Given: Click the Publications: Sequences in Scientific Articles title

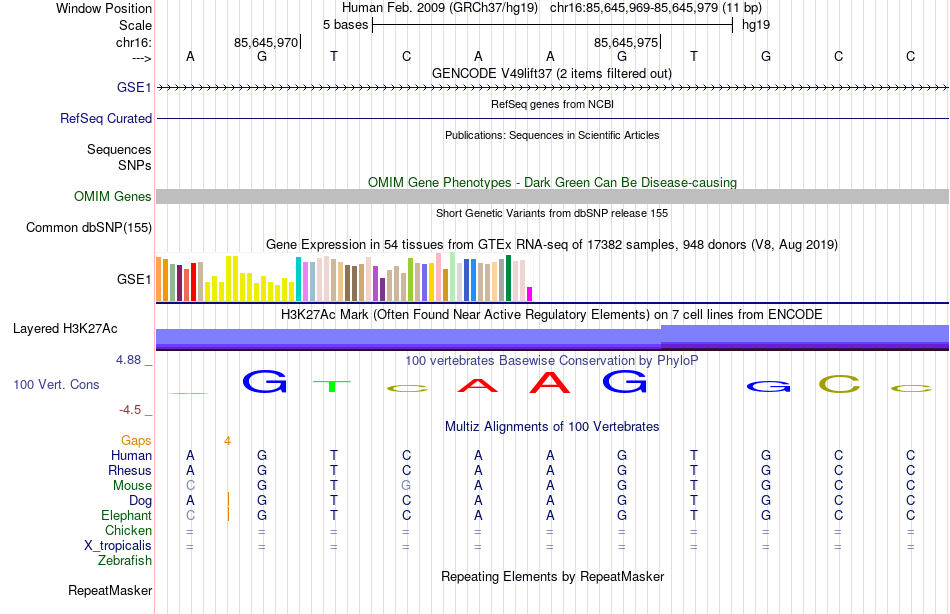Looking at the screenshot, I should 552,135.
